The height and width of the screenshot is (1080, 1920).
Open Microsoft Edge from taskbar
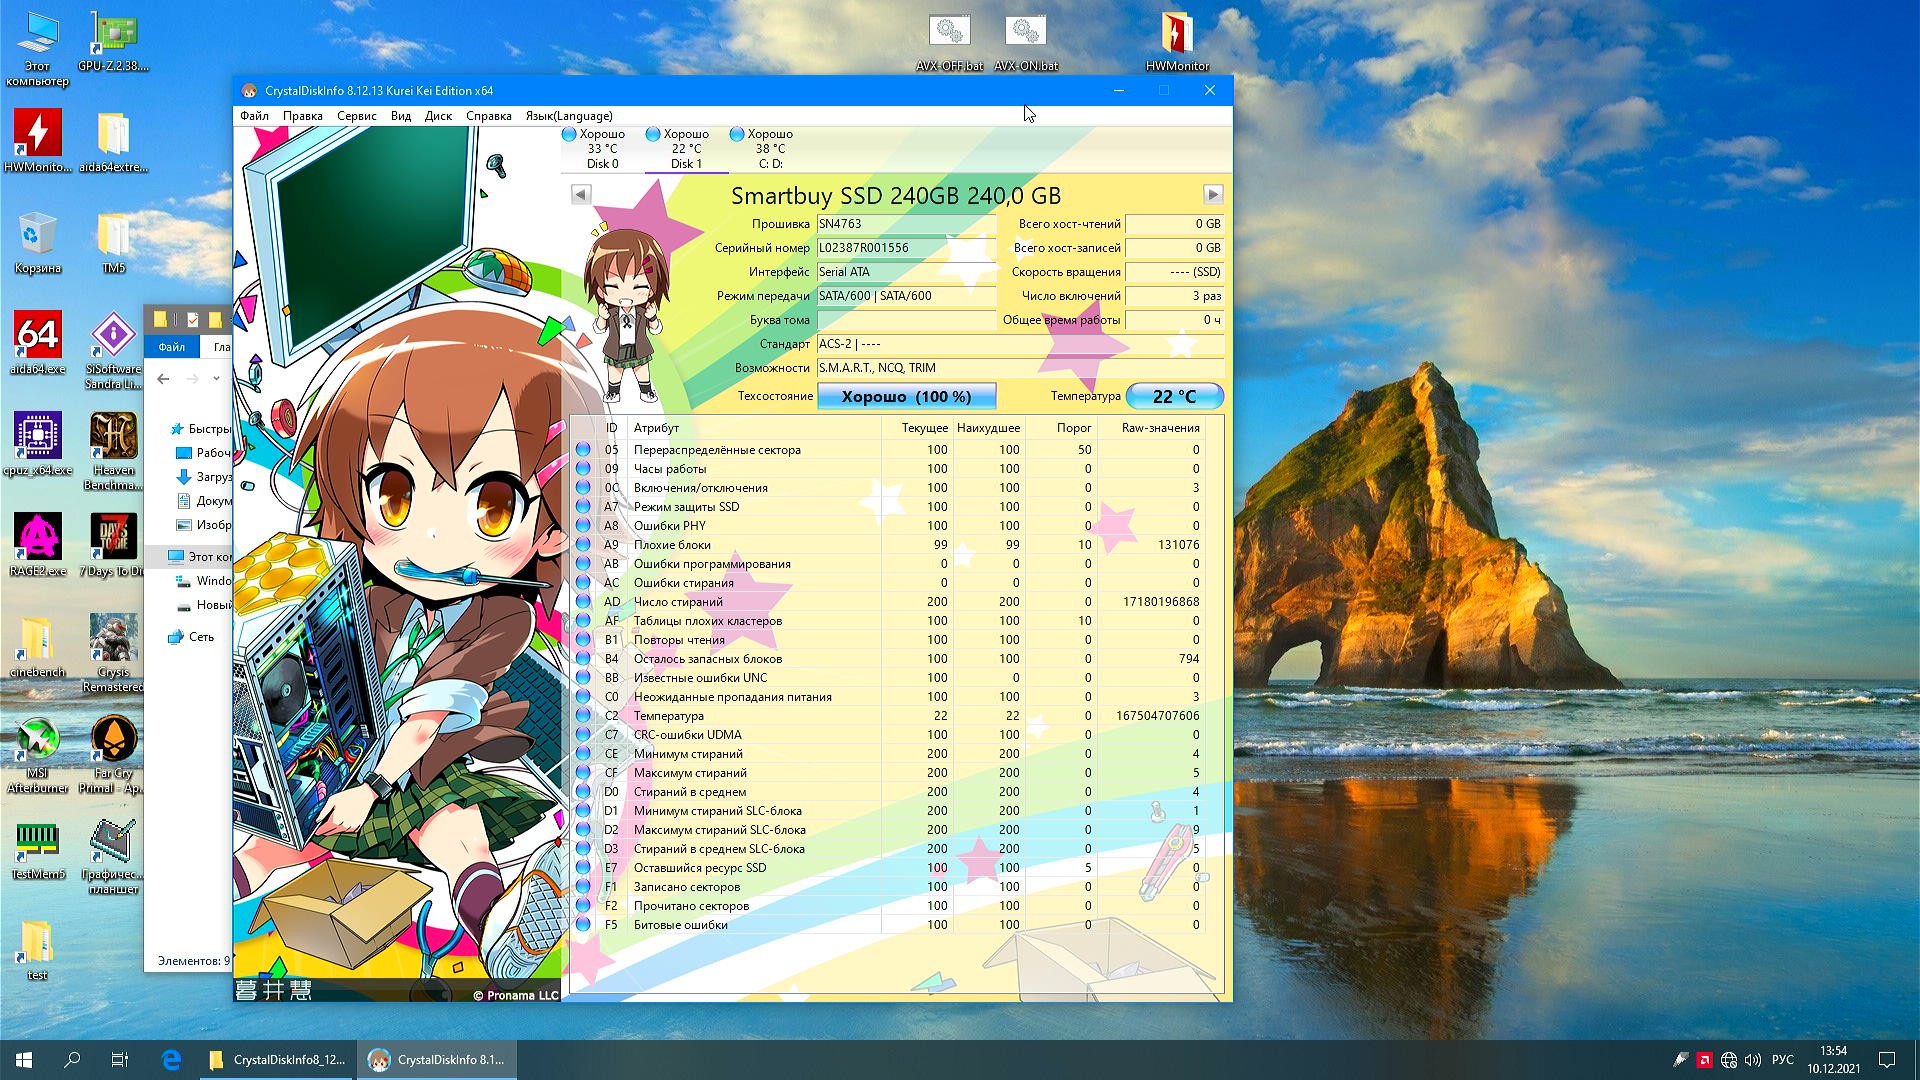coord(171,1060)
